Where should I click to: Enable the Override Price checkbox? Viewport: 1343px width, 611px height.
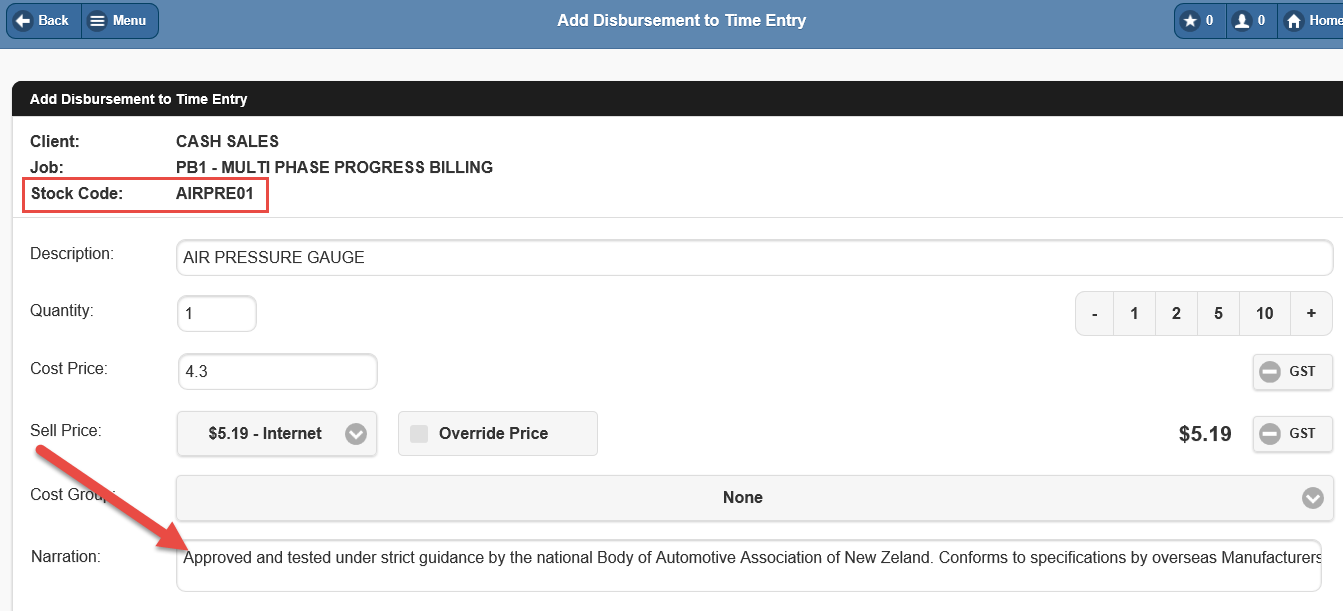pyautogui.click(x=420, y=434)
